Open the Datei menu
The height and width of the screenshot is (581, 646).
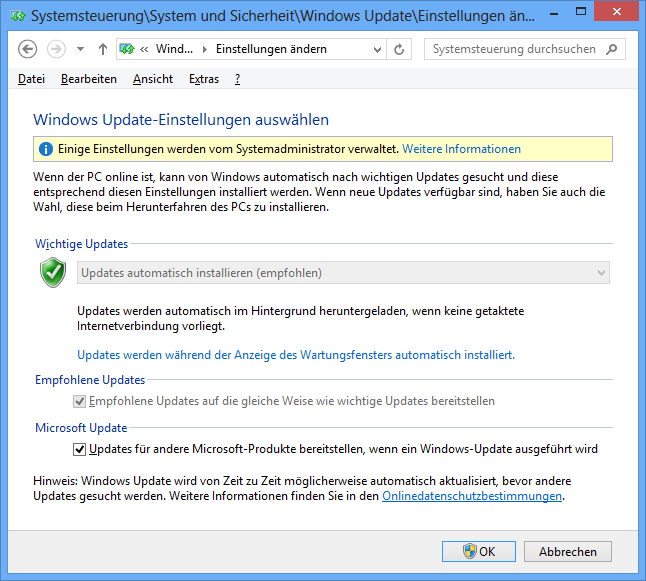pyautogui.click(x=31, y=79)
